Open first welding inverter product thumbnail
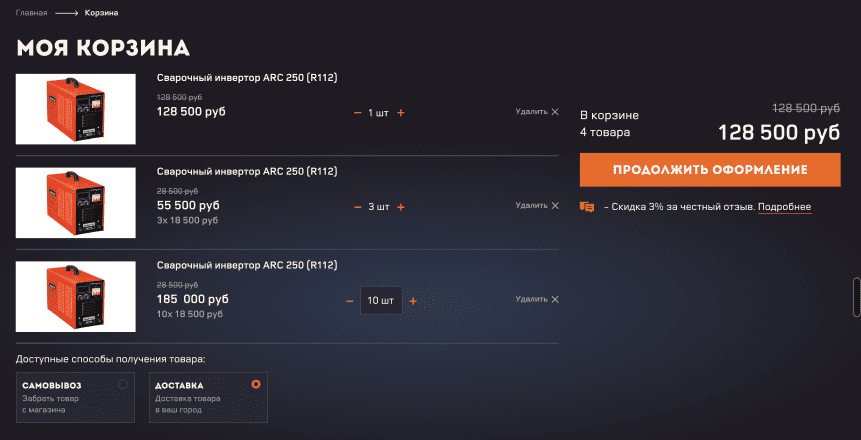Image resolution: width=861 pixels, height=440 pixels. pos(76,110)
